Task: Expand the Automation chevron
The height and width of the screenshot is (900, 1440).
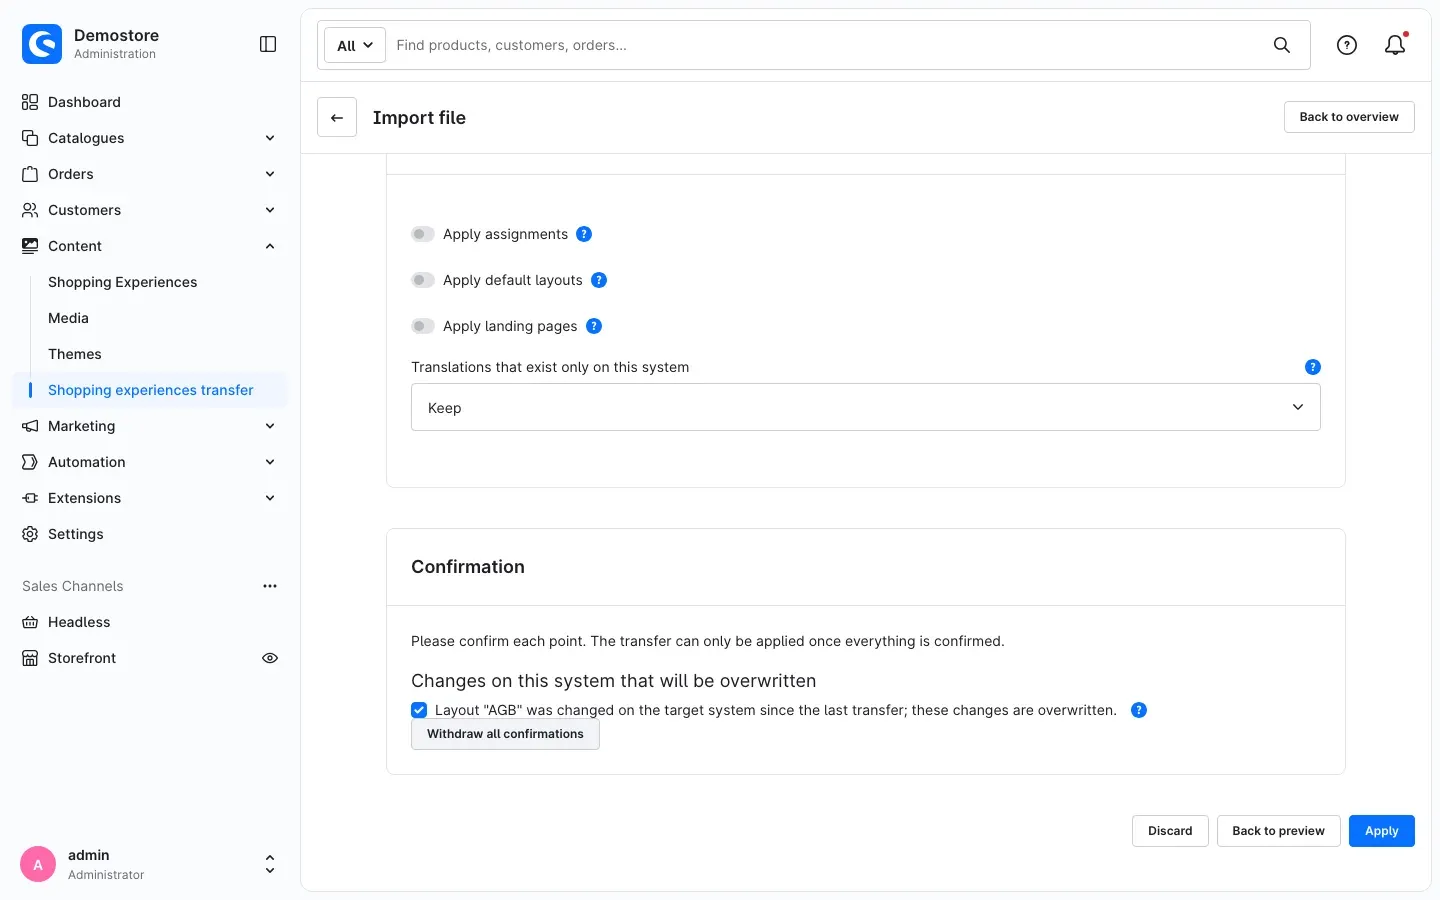Action: [x=270, y=462]
